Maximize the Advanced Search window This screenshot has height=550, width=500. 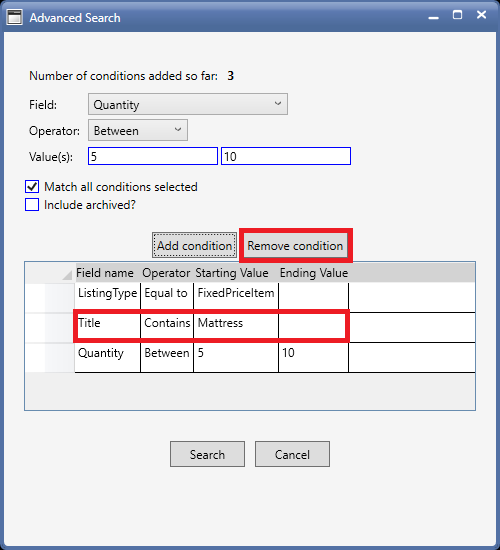[457, 15]
